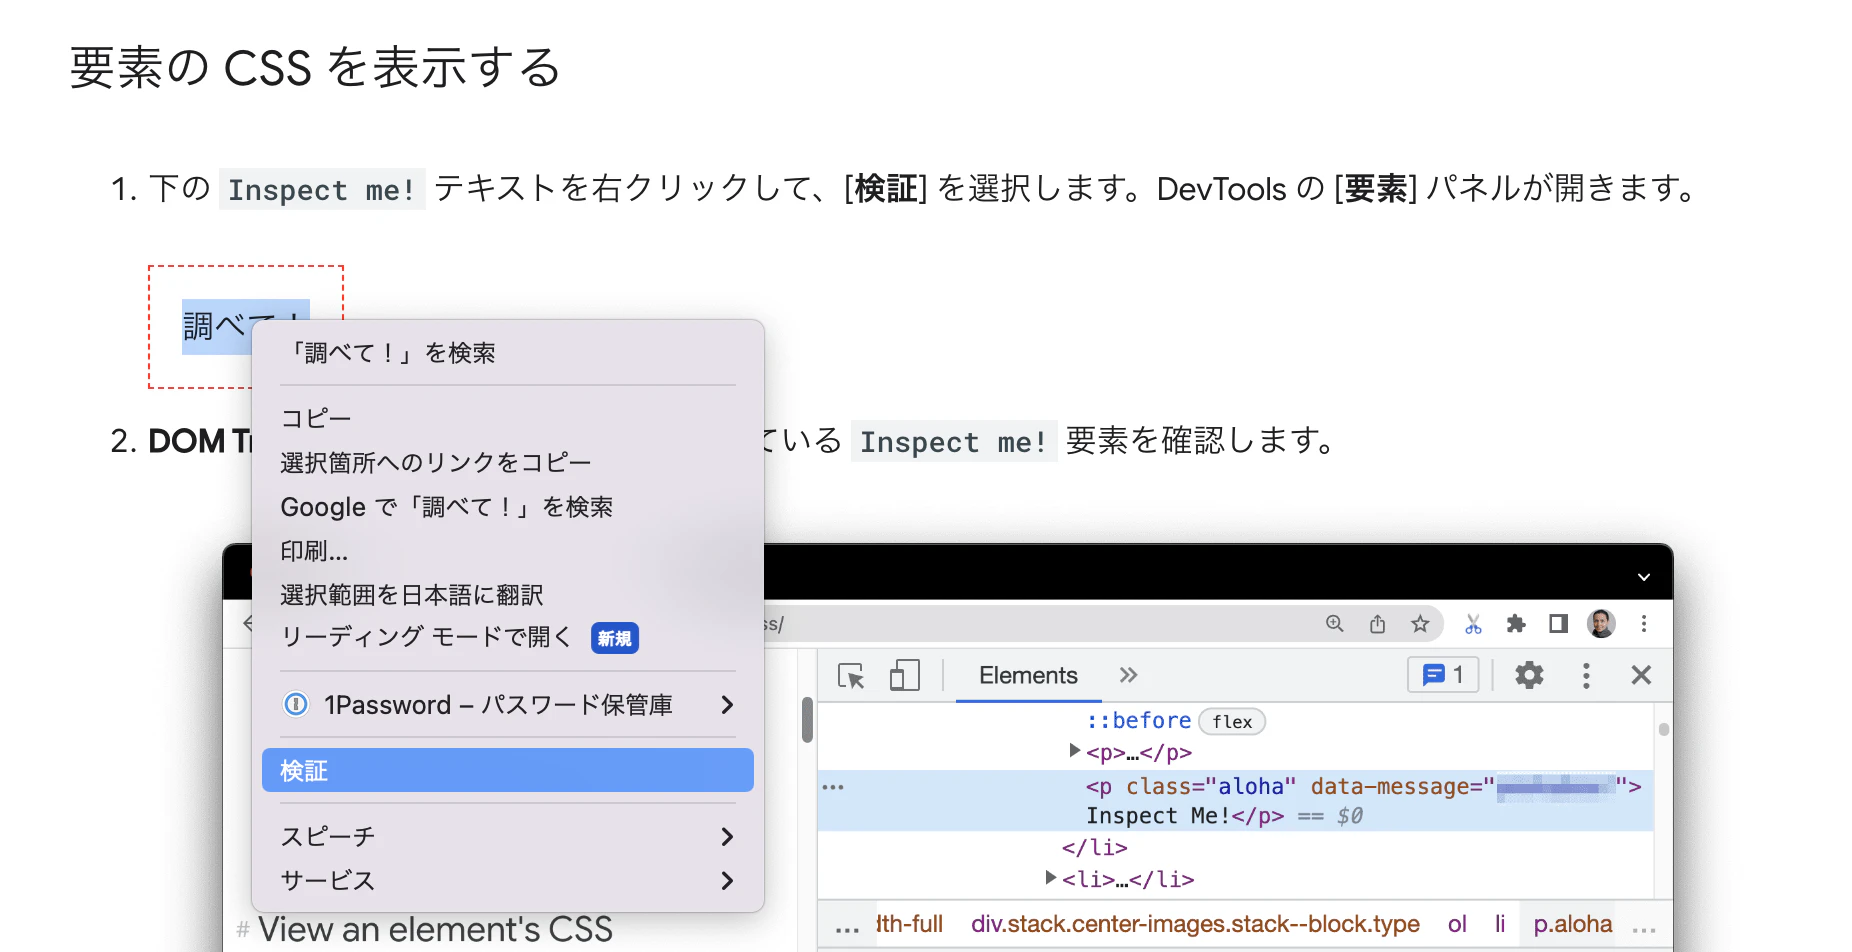Click the zoom magnifier icon in address bar
This screenshot has height=952, width=1852.
tap(1334, 624)
